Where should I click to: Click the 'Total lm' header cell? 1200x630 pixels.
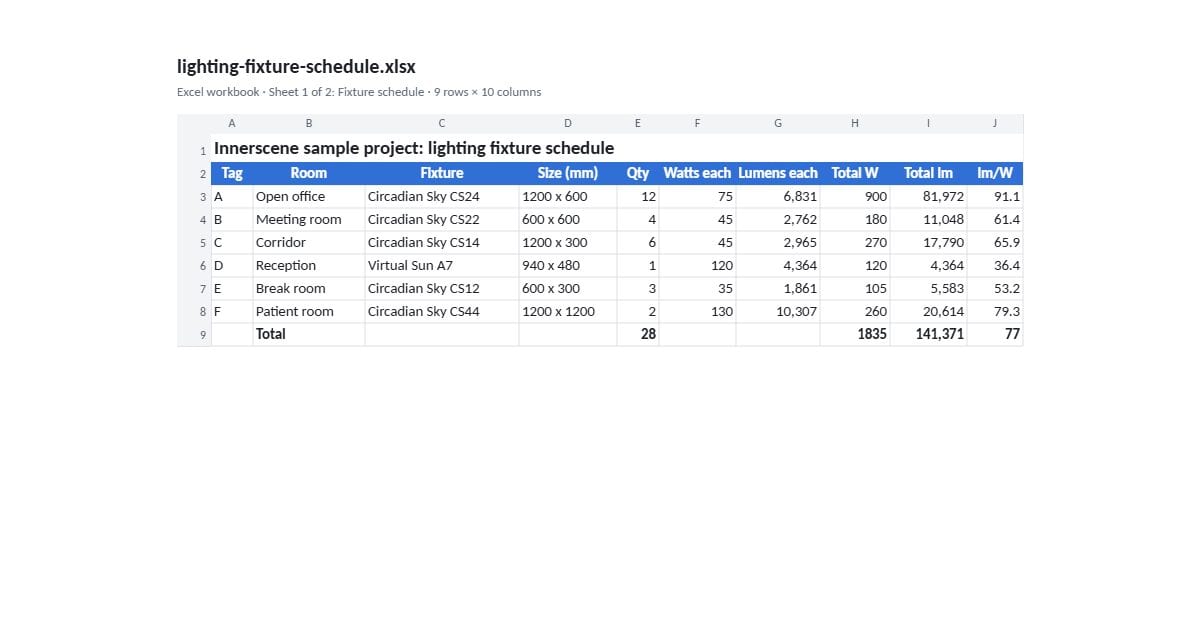929,173
